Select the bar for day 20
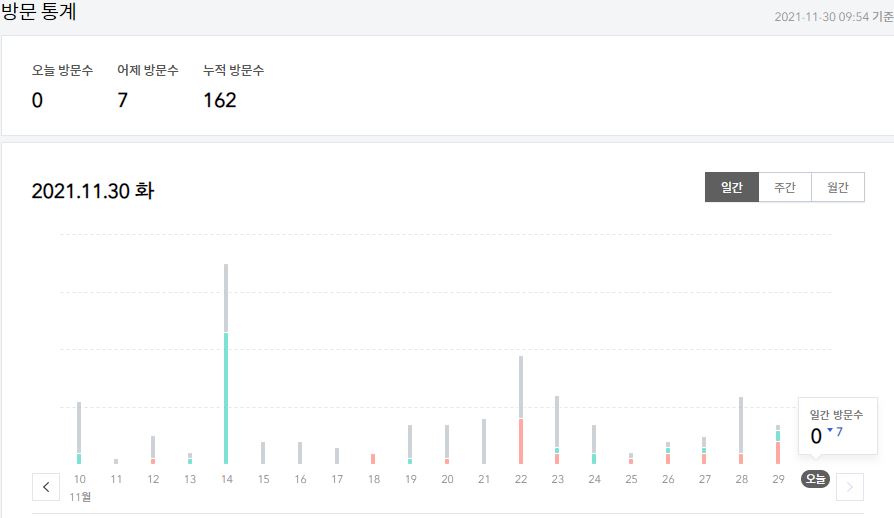Image resolution: width=894 pixels, height=518 pixels. (447, 444)
